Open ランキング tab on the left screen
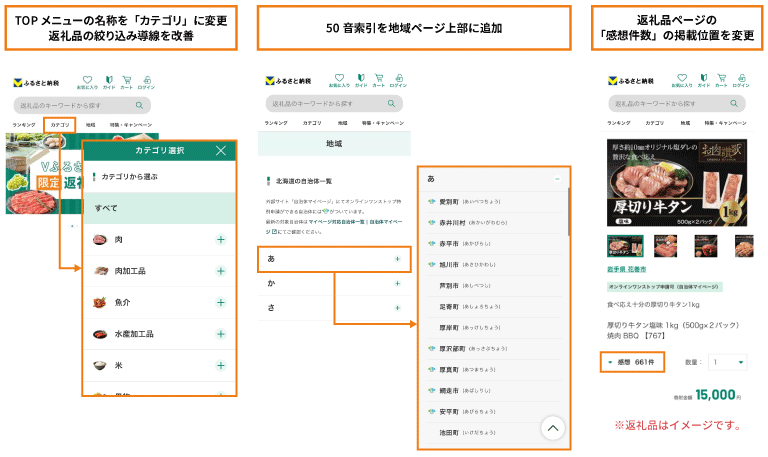The height and width of the screenshot is (457, 768). pyautogui.click(x=24, y=125)
